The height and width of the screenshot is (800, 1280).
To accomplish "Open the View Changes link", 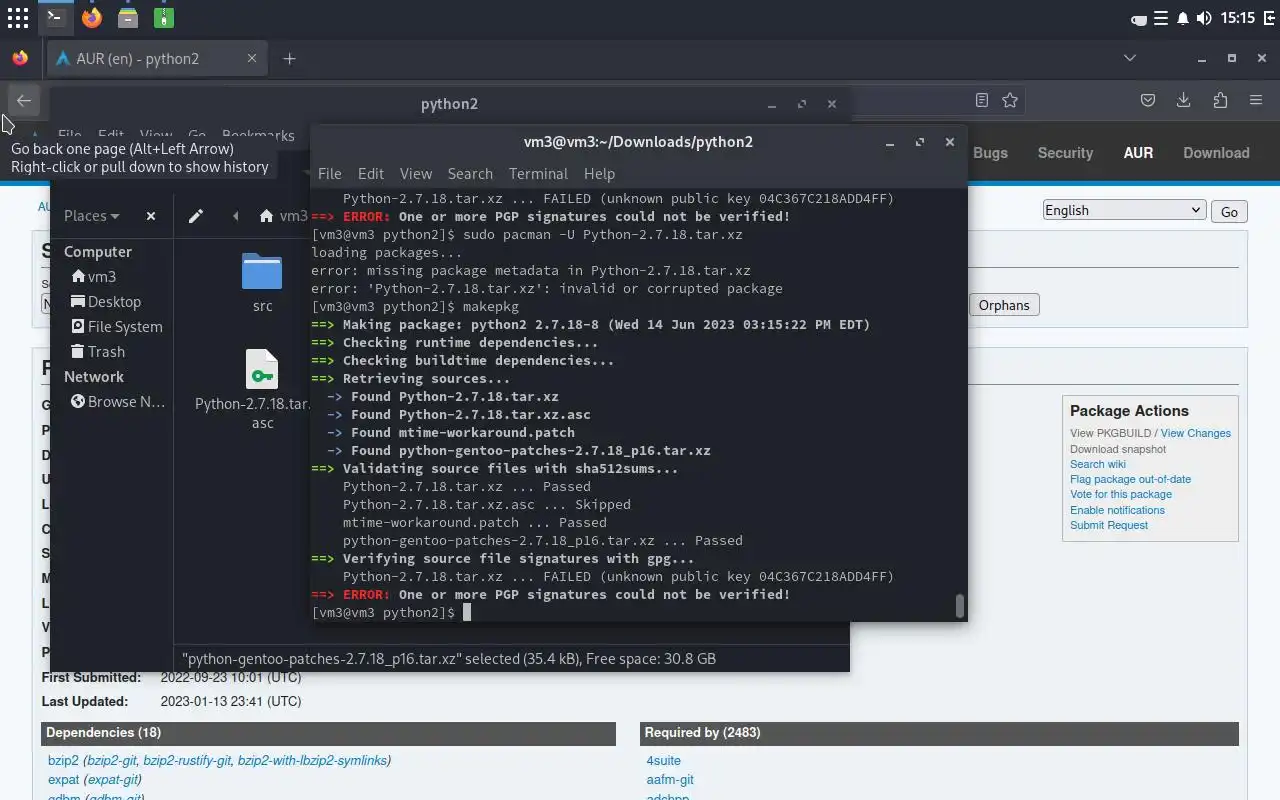I will tap(1196, 433).
